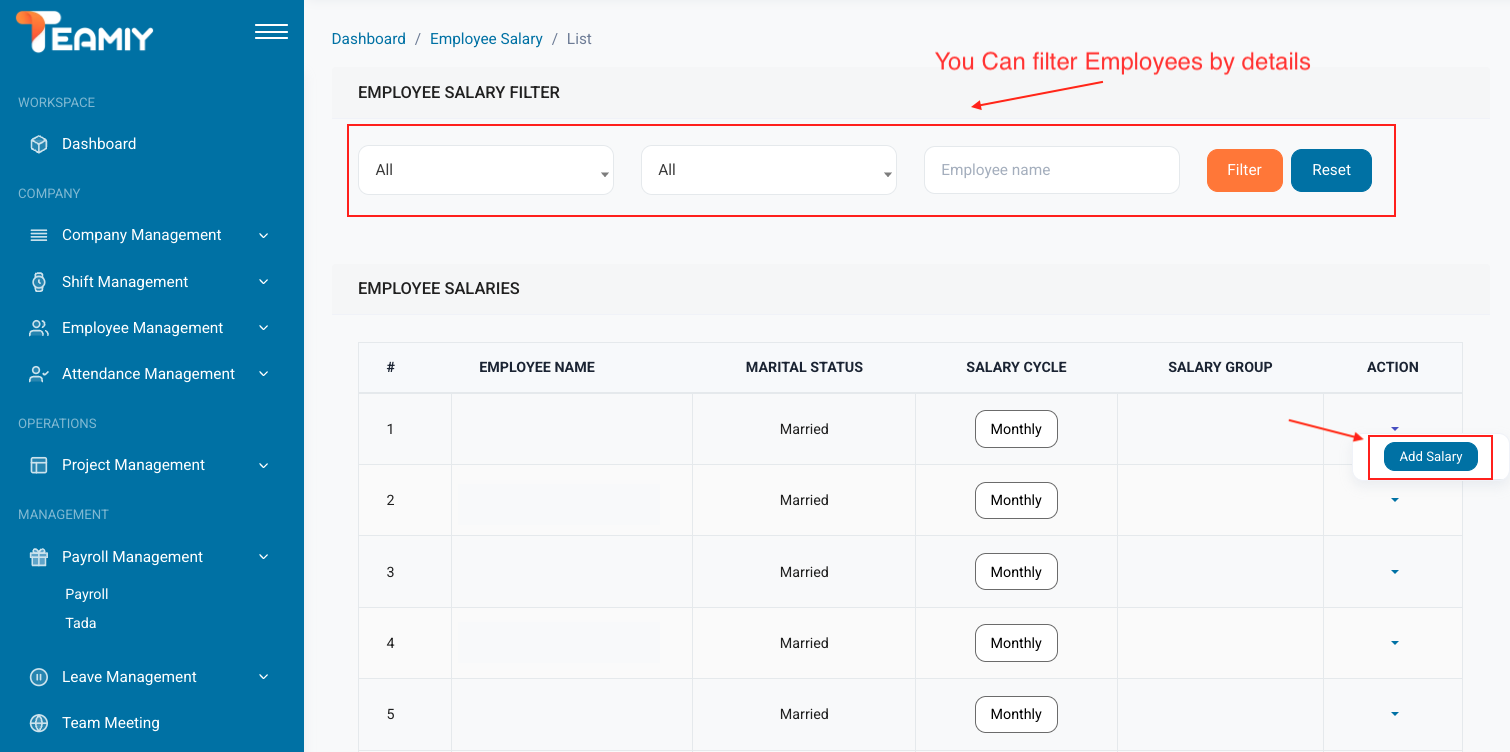Toggle the hamburger sidebar menu icon
This screenshot has height=752, width=1510.
pos(271,33)
